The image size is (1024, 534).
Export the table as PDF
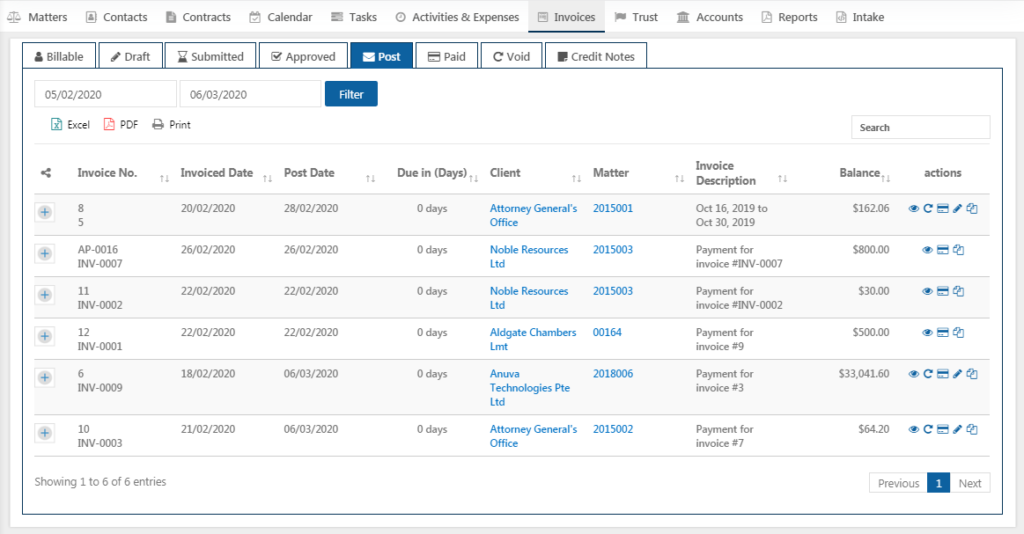point(121,125)
